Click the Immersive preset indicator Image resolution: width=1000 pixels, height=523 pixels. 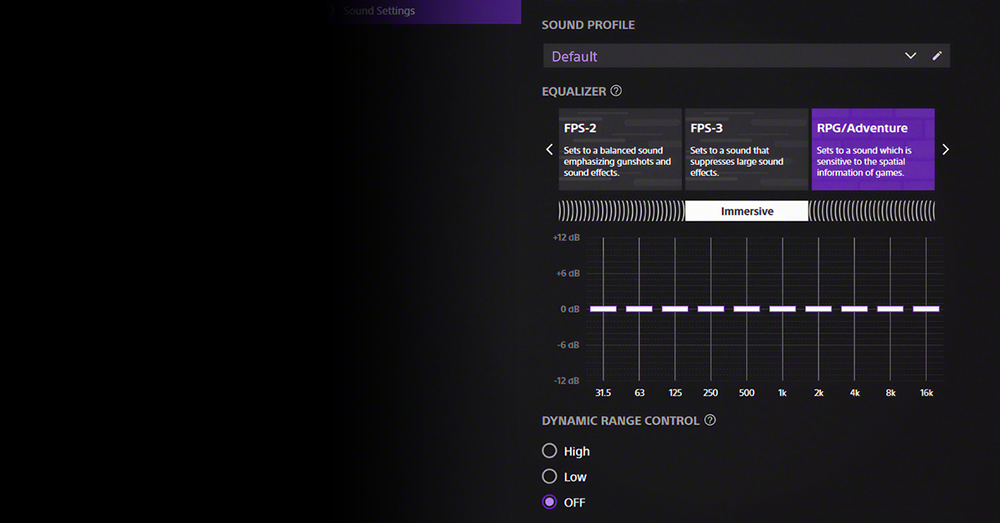746,211
